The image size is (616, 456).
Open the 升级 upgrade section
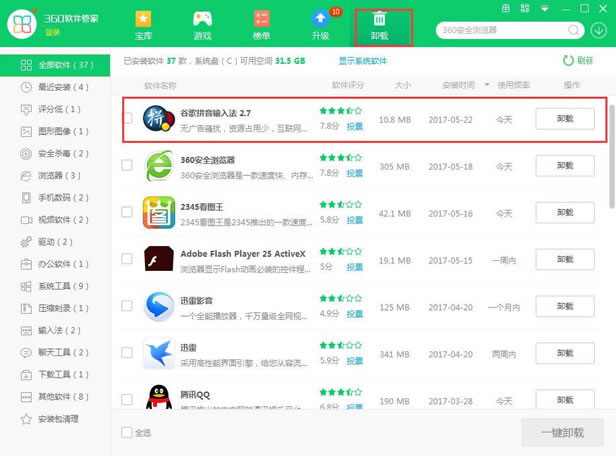tap(320, 26)
